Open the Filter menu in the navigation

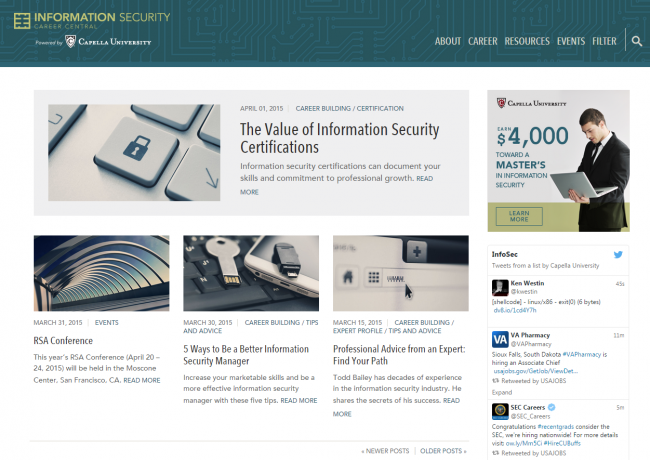coord(604,41)
